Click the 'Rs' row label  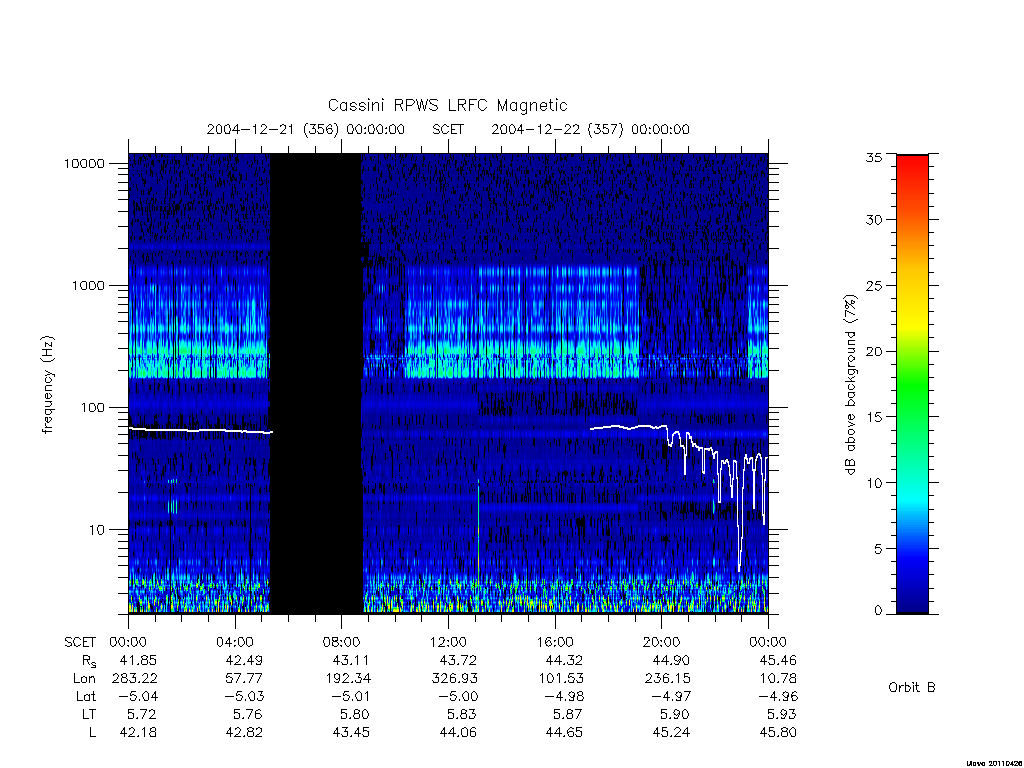(x=89, y=661)
